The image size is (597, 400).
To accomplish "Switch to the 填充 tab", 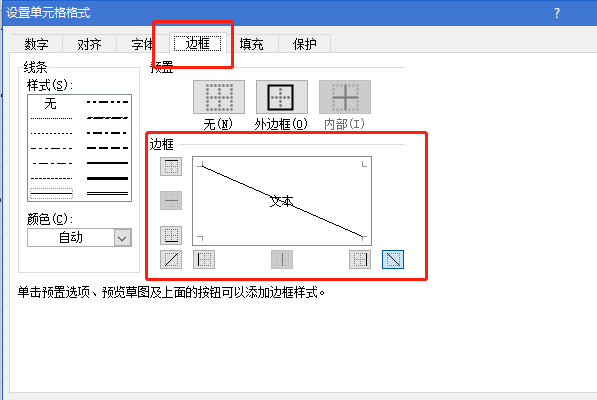I will [x=252, y=44].
